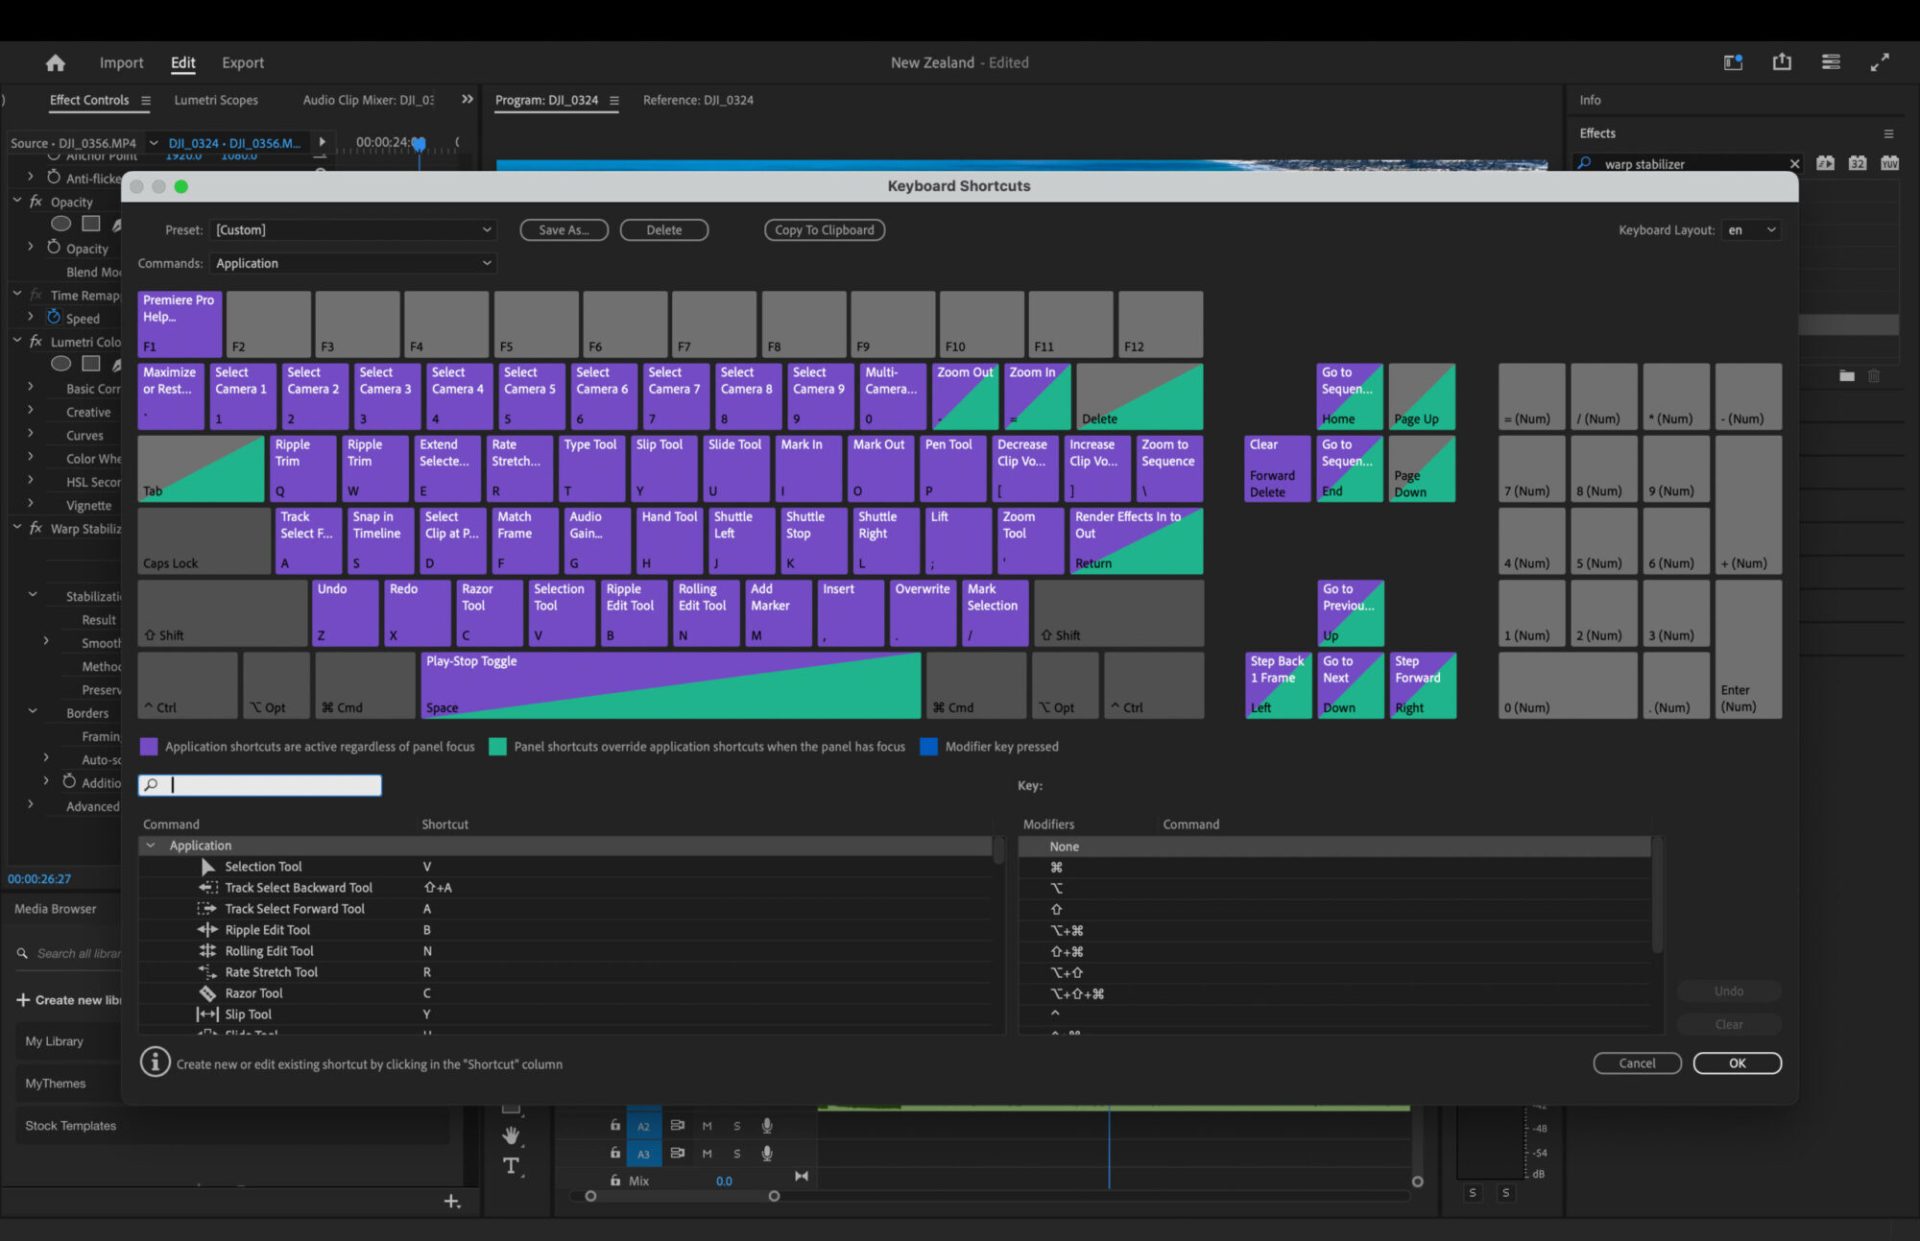This screenshot has width=1920, height=1241.
Task: Click Copy To Clipboard button
Action: click(x=824, y=230)
